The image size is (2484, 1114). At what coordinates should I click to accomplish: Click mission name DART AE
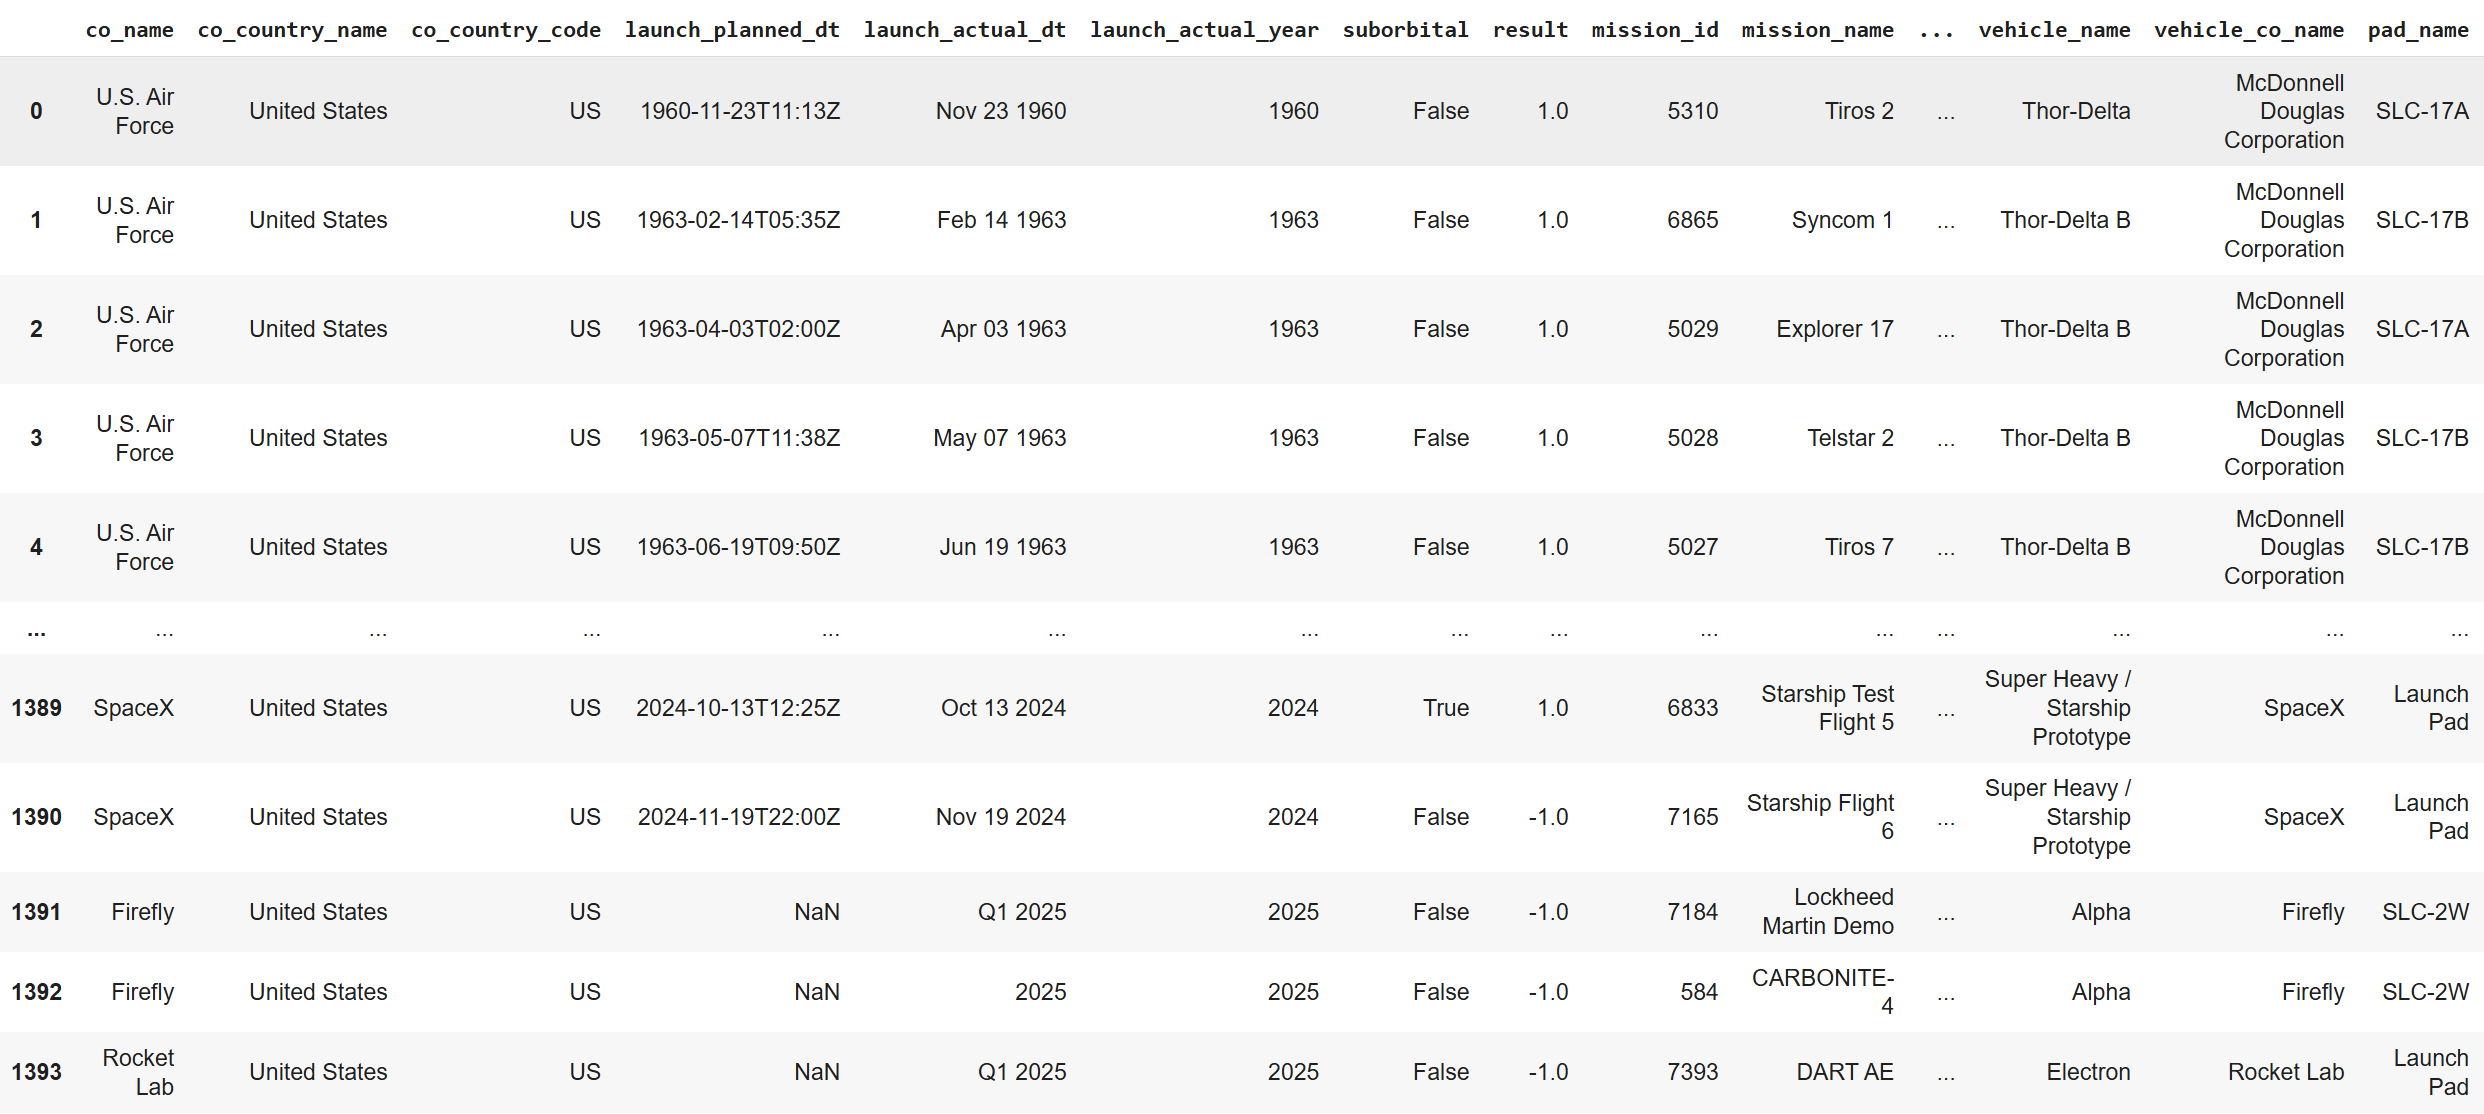click(x=1845, y=1072)
